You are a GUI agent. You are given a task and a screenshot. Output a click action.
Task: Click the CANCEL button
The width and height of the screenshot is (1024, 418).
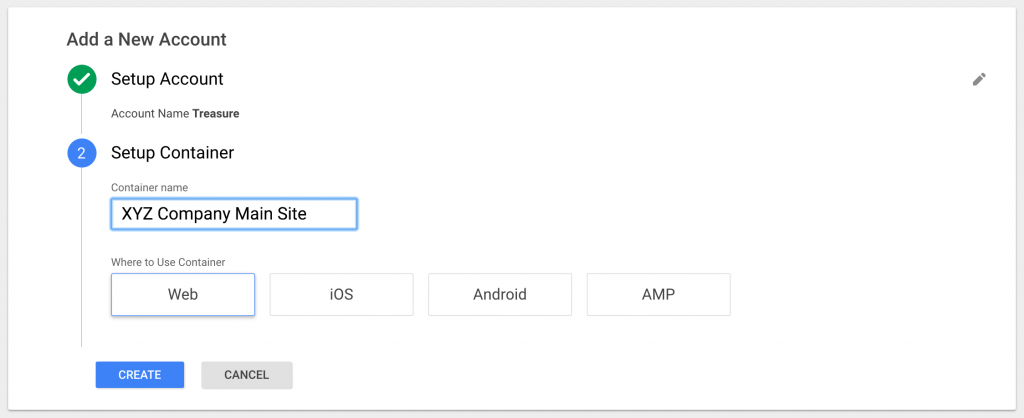point(247,375)
